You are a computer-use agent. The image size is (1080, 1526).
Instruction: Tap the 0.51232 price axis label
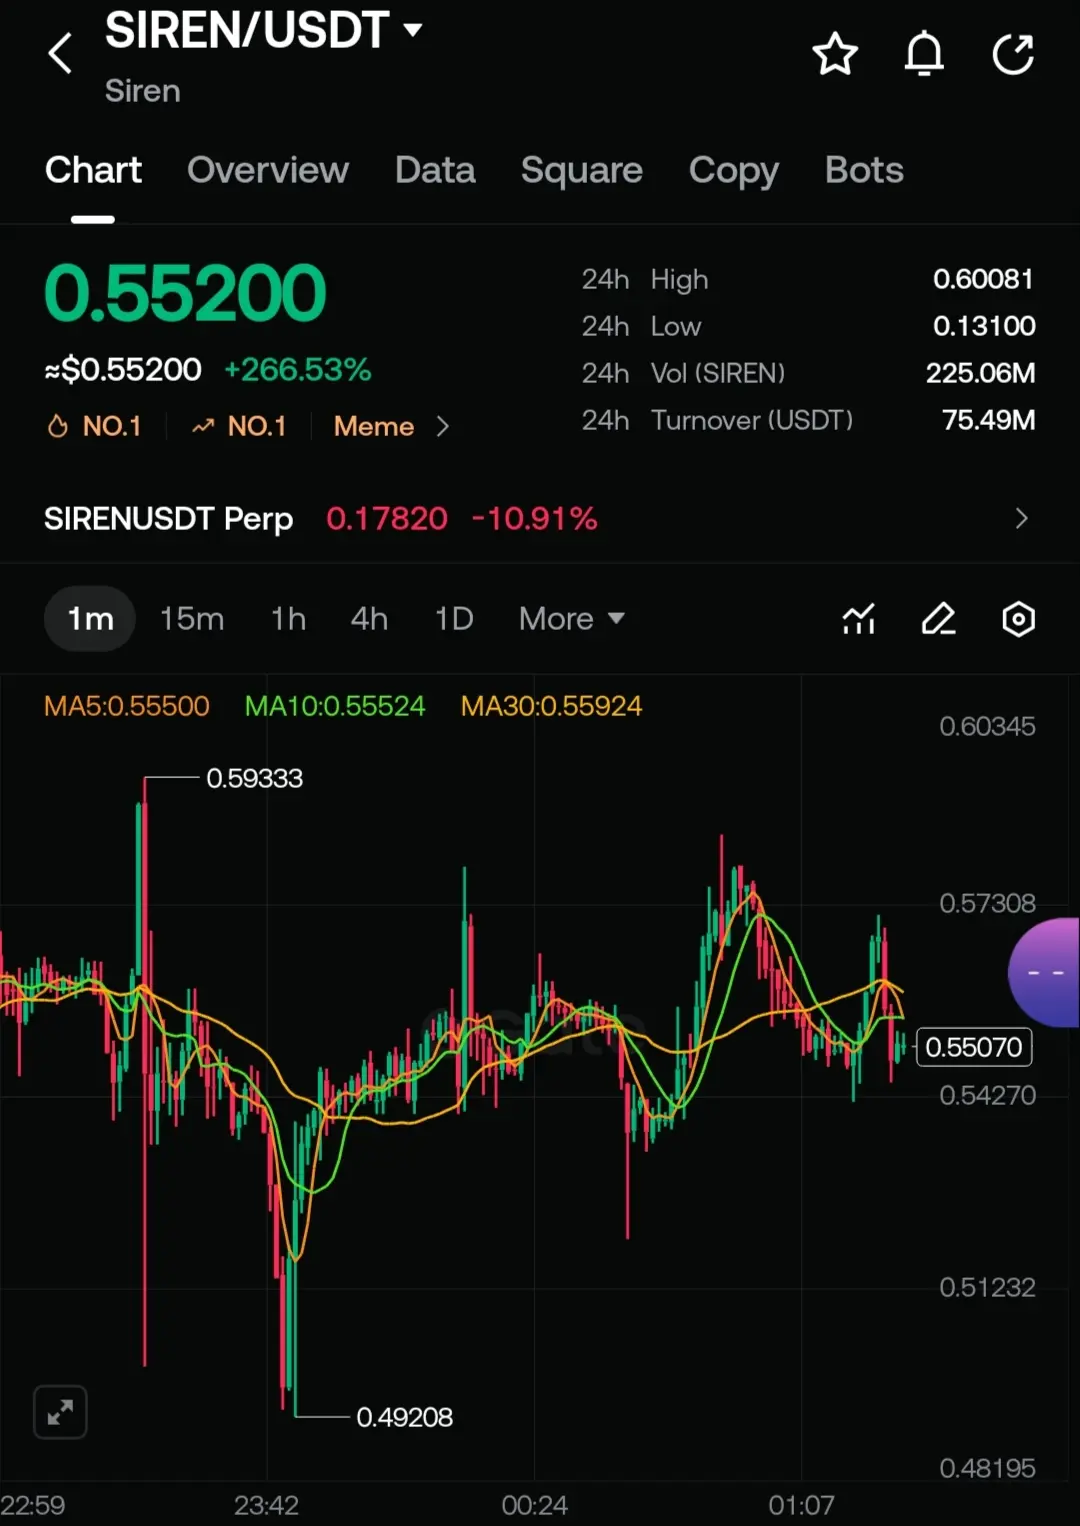pyautogui.click(x=987, y=1287)
